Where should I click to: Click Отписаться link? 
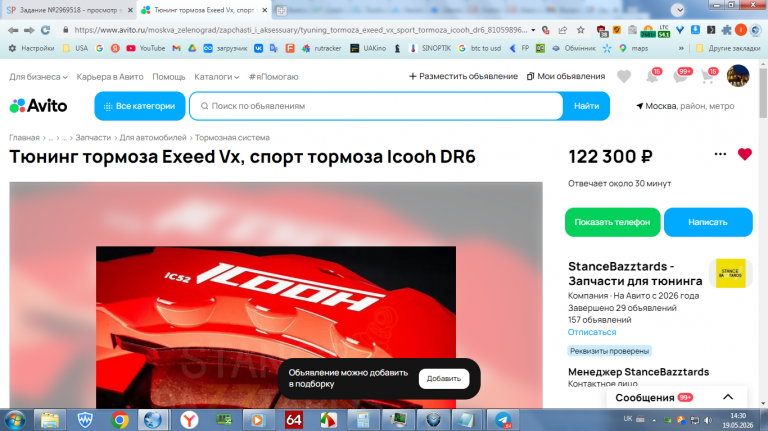592,332
